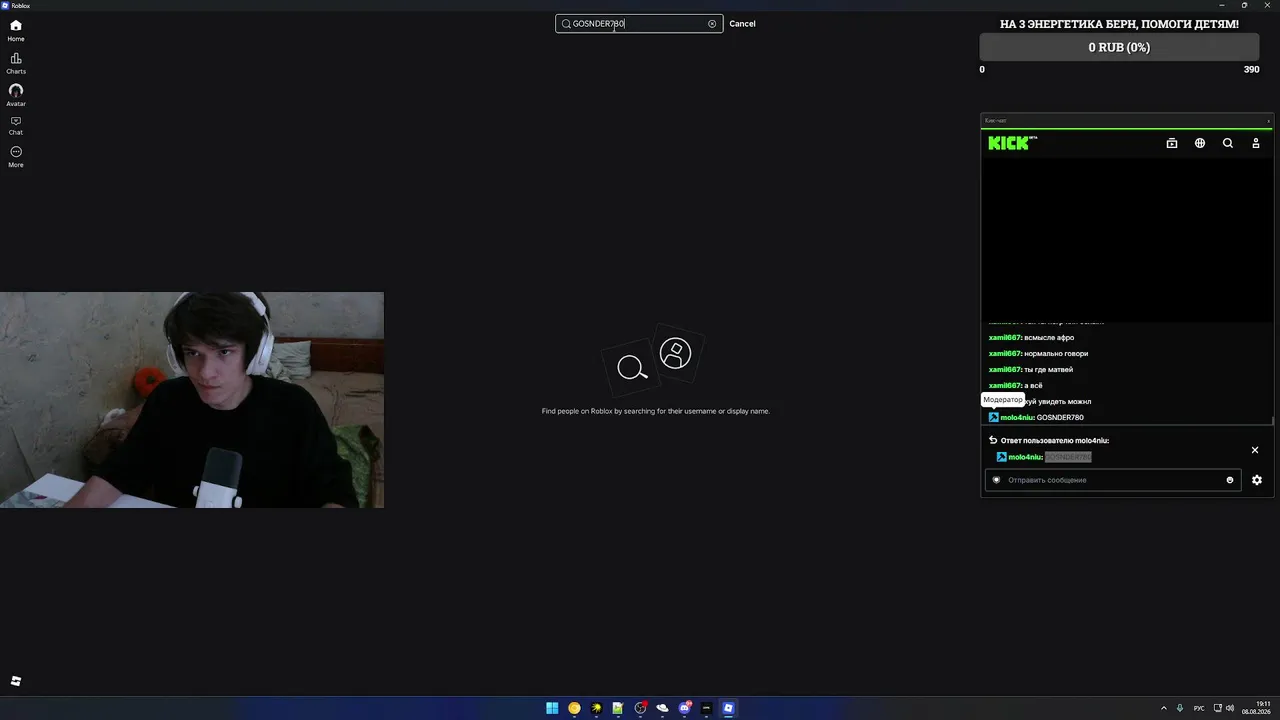The width and height of the screenshot is (1280, 720).
Task: Click the "всмысле афро" chat message
Action: point(1049,337)
